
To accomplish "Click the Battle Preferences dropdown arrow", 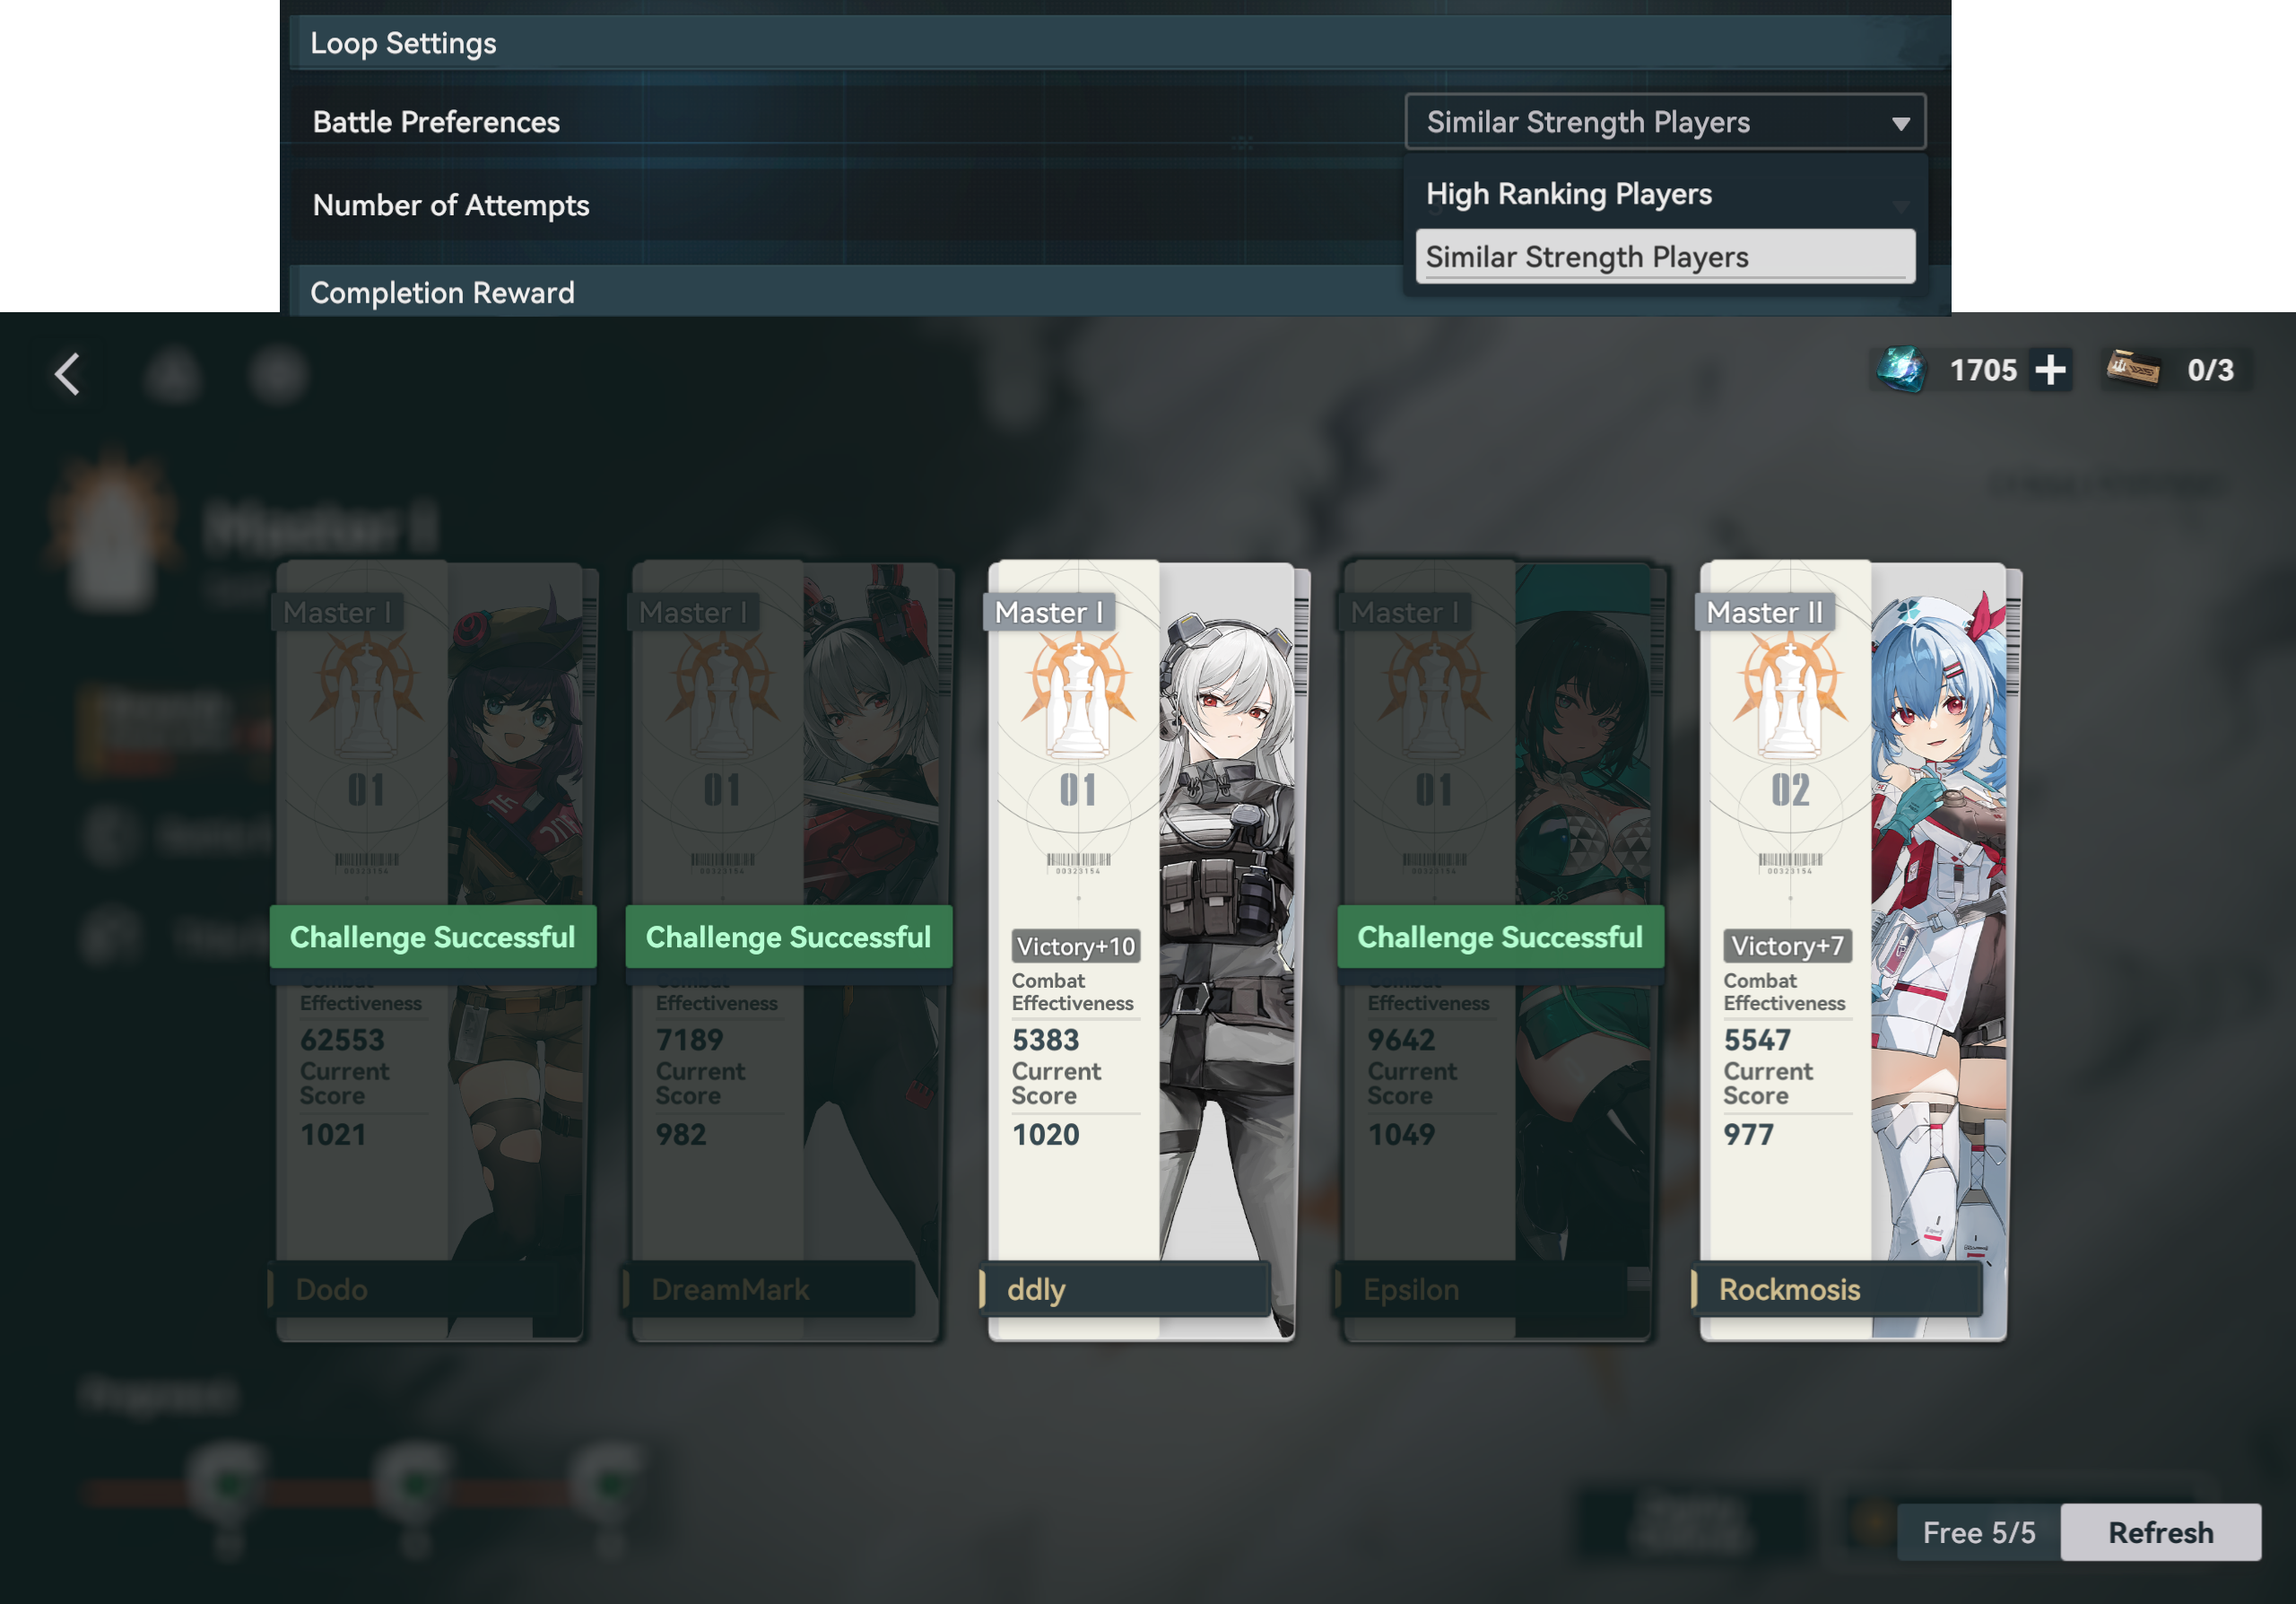I will click(x=1900, y=124).
